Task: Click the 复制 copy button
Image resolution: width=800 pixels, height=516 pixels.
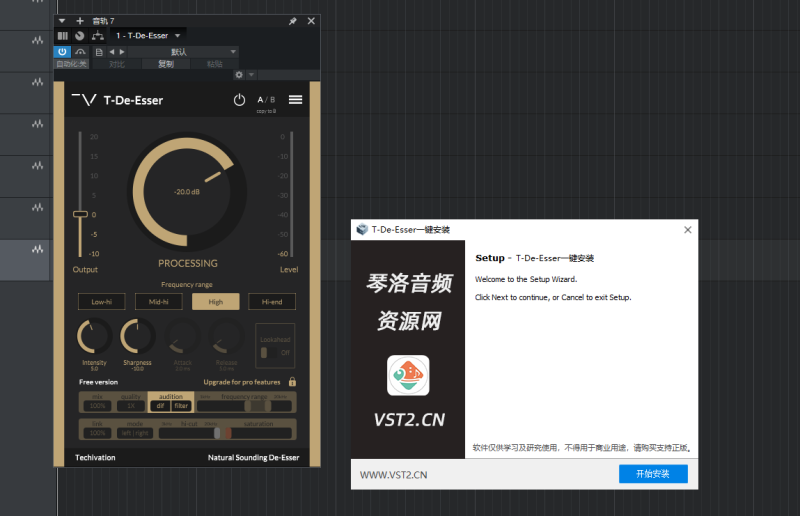Action: (x=166, y=64)
